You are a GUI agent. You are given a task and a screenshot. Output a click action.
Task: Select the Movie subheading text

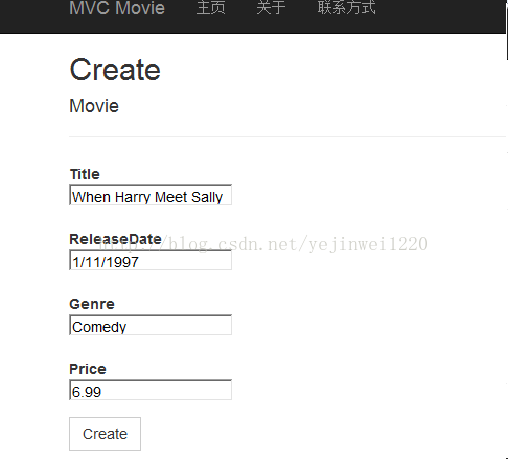point(94,106)
